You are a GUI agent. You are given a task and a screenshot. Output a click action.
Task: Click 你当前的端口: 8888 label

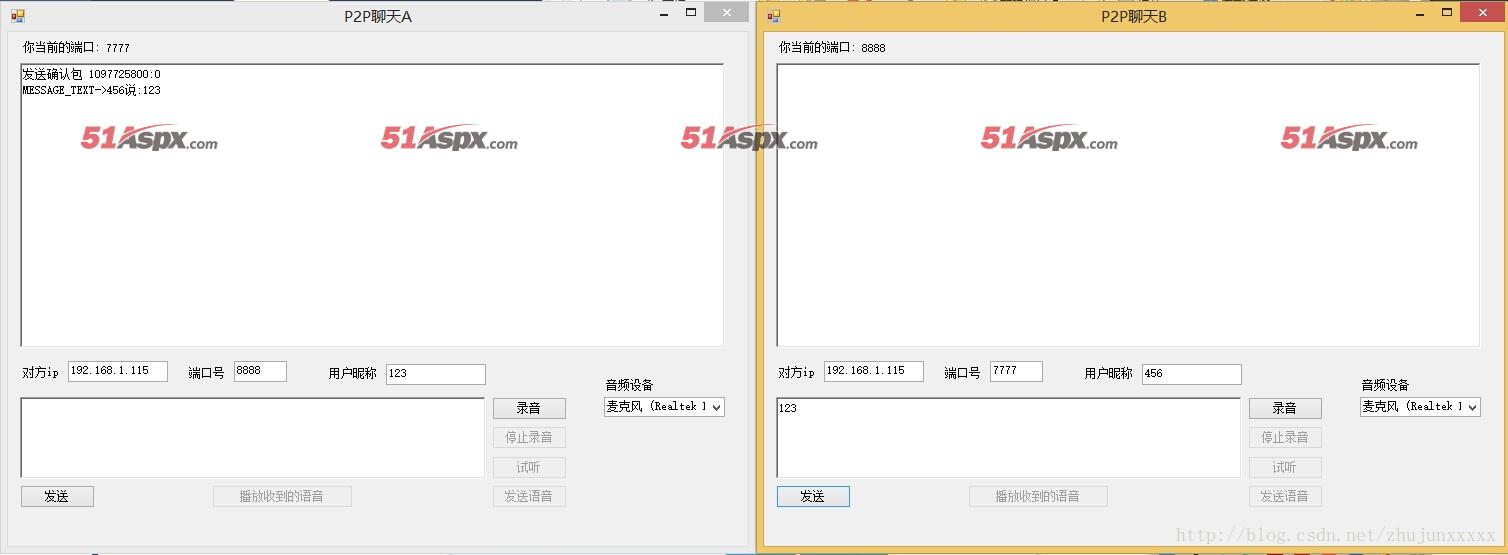[x=833, y=47]
